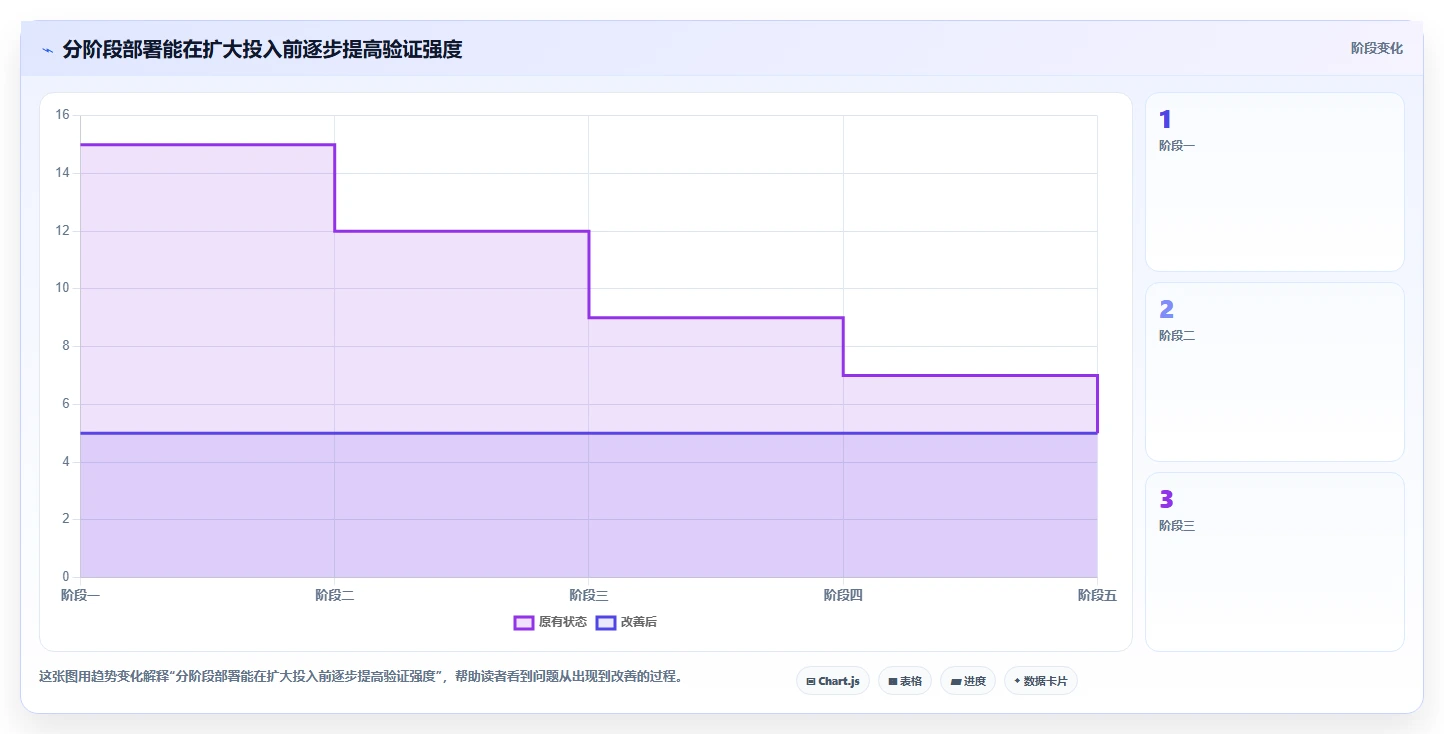Click the y-axis value 14
1444x734 pixels.
pos(62,173)
